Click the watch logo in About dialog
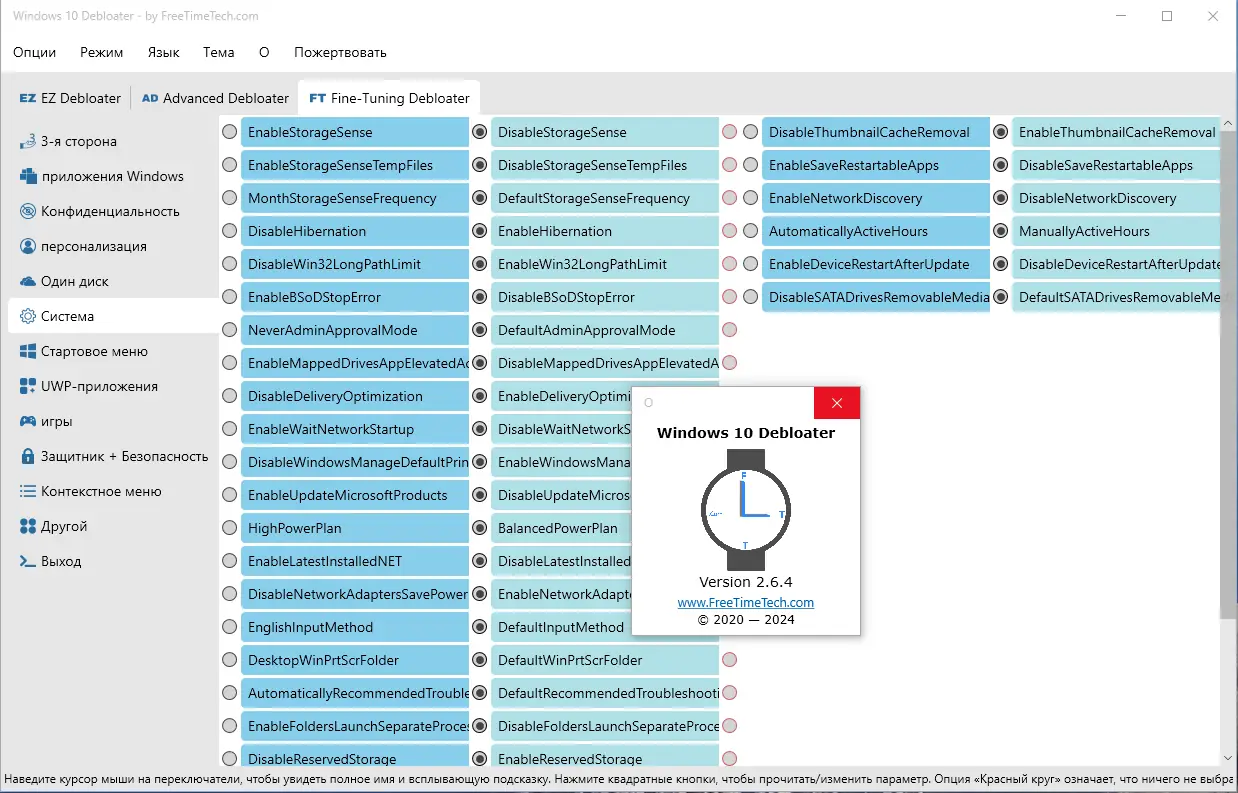Screen dimensions: 1238x793 tap(746, 509)
